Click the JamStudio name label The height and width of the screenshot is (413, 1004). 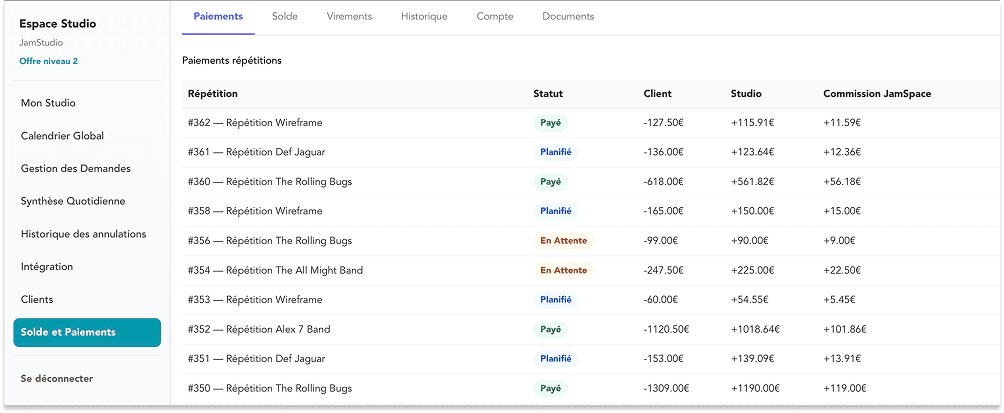[41, 43]
